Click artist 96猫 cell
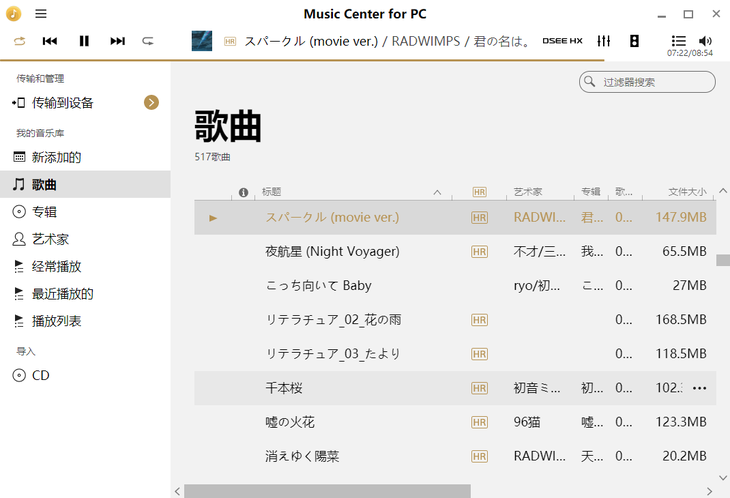Screen dimensions: 730x498 [527, 422]
